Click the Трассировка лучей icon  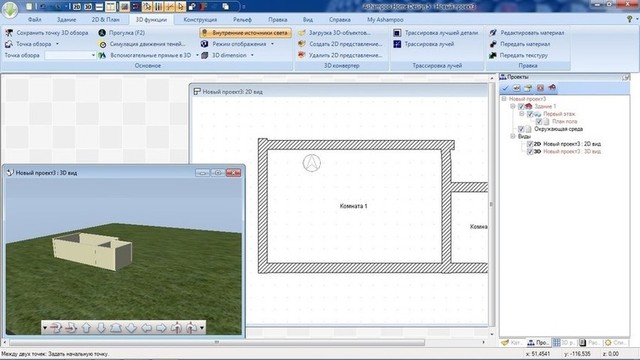pyautogui.click(x=397, y=44)
